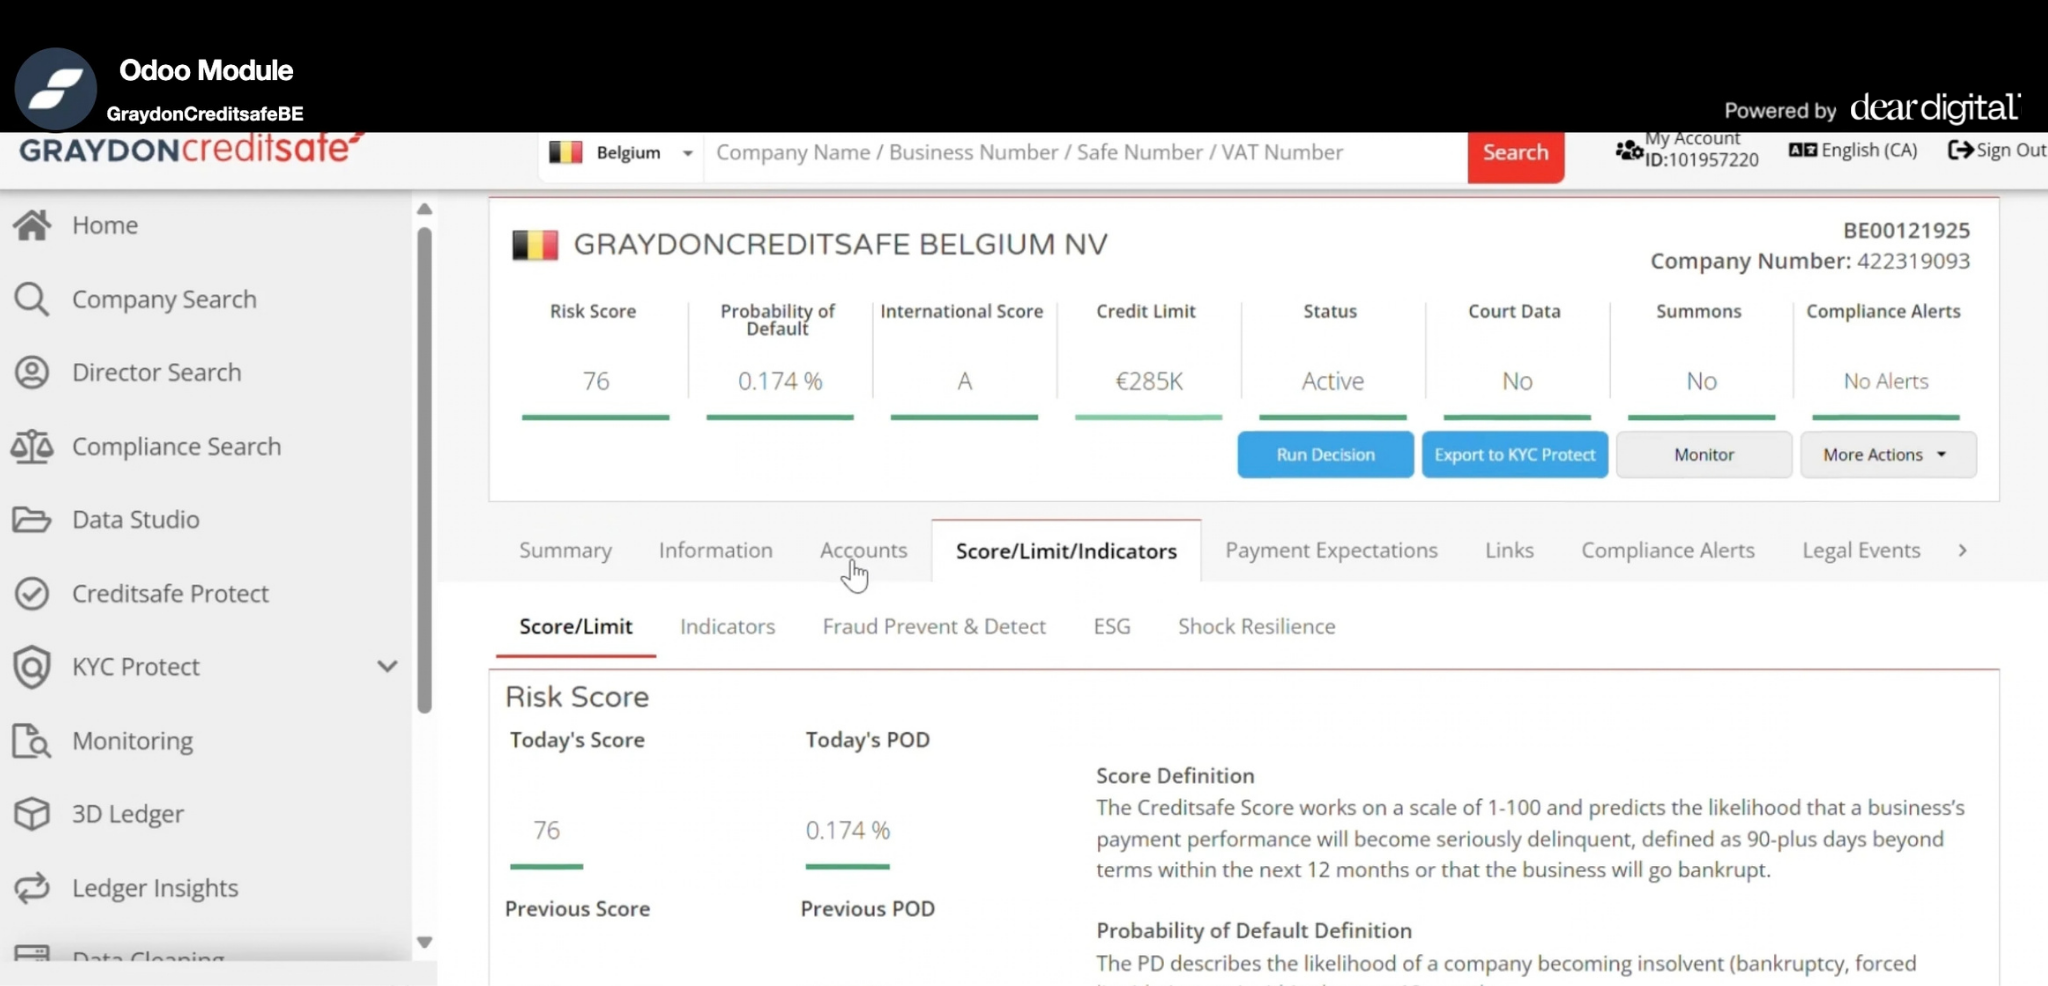Show more tabs with right chevron

coord(1962,550)
